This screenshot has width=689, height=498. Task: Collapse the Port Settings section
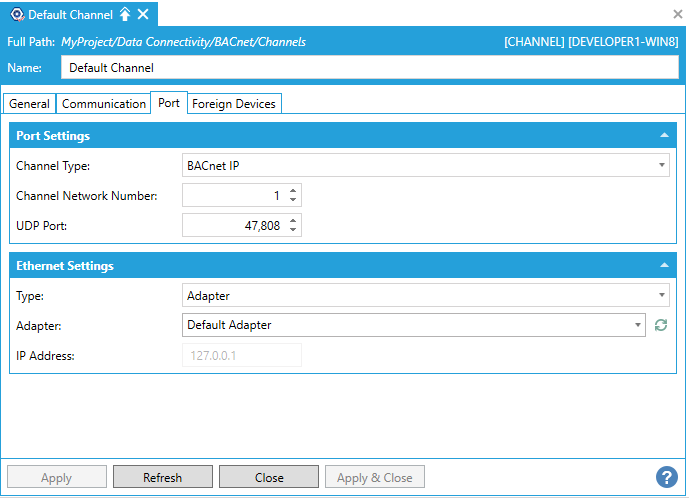[664, 136]
